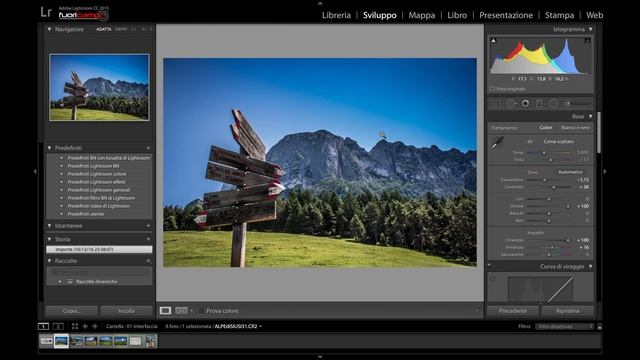This screenshot has width=640, height=360.
Task: Add new snapshot with Istantanee plus
Action: pos(148,226)
